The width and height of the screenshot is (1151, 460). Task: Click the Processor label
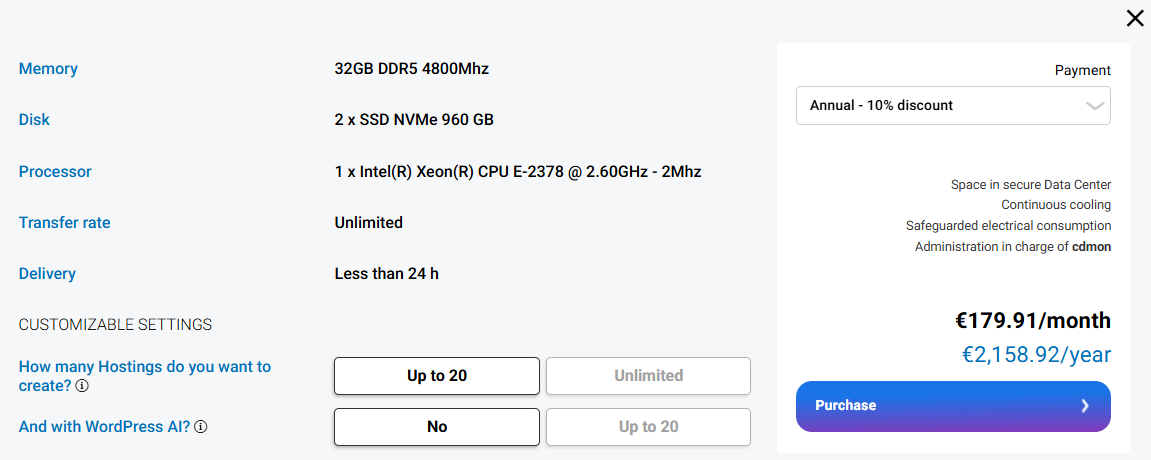click(x=55, y=172)
